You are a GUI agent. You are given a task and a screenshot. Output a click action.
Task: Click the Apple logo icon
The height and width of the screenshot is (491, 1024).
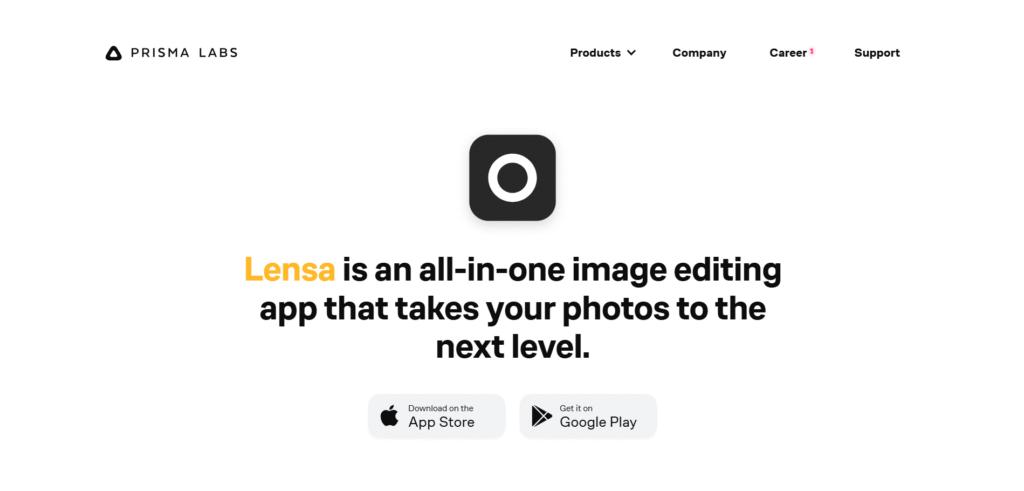coord(389,416)
